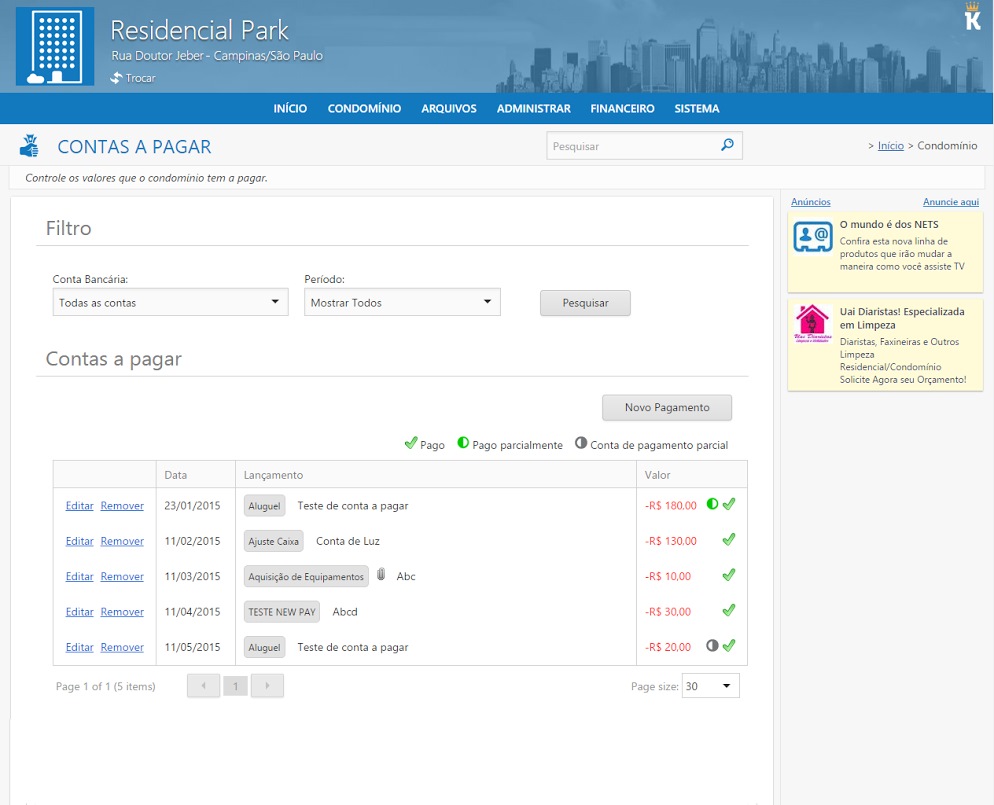Click the Pesquisar filter button

click(585, 303)
